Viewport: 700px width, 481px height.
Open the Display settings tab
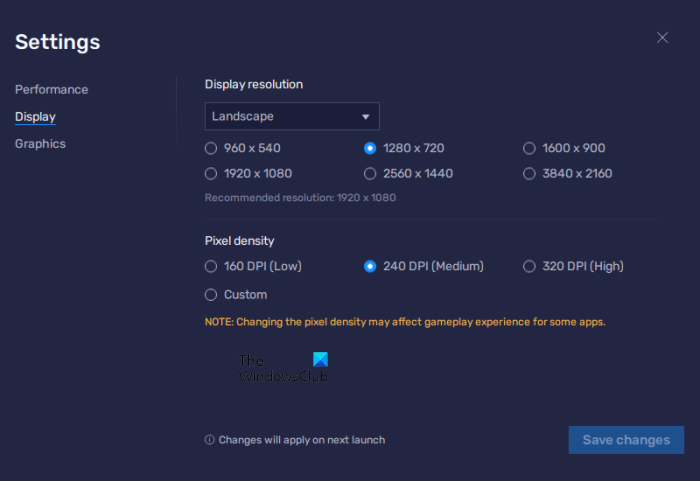point(35,117)
